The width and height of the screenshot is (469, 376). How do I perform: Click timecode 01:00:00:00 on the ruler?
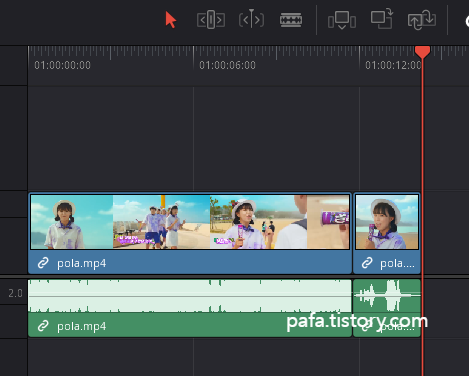click(62, 65)
